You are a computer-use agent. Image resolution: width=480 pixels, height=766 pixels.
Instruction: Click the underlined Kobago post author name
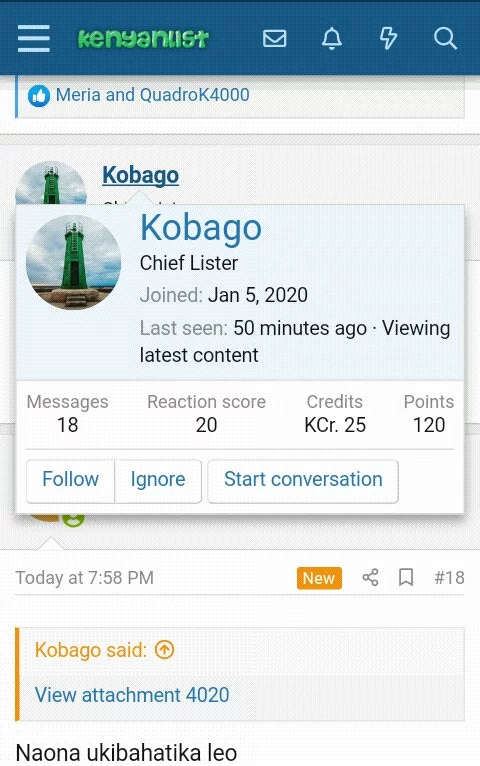140,175
